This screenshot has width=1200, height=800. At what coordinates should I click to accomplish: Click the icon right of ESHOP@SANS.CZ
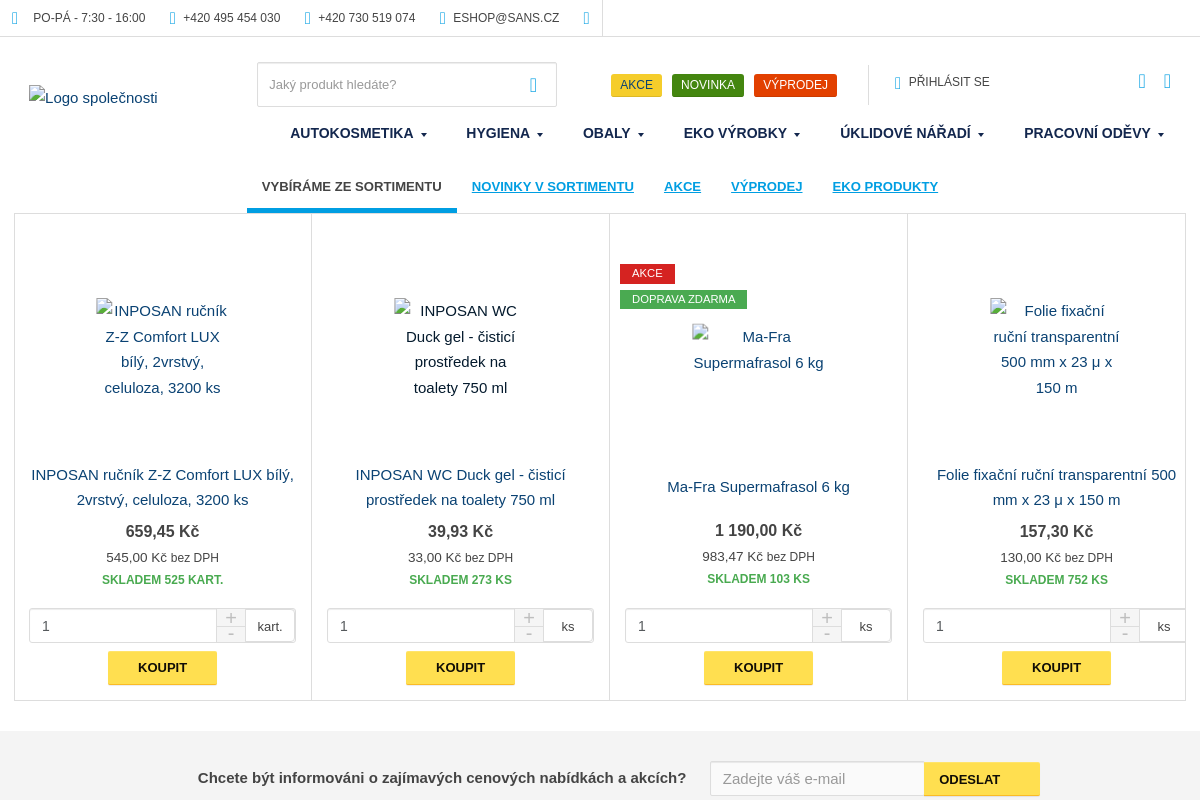click(586, 18)
